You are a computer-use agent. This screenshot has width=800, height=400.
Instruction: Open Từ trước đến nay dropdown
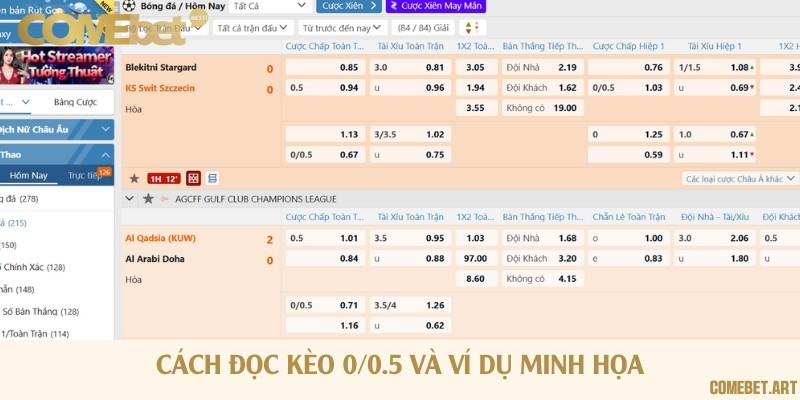(x=342, y=28)
